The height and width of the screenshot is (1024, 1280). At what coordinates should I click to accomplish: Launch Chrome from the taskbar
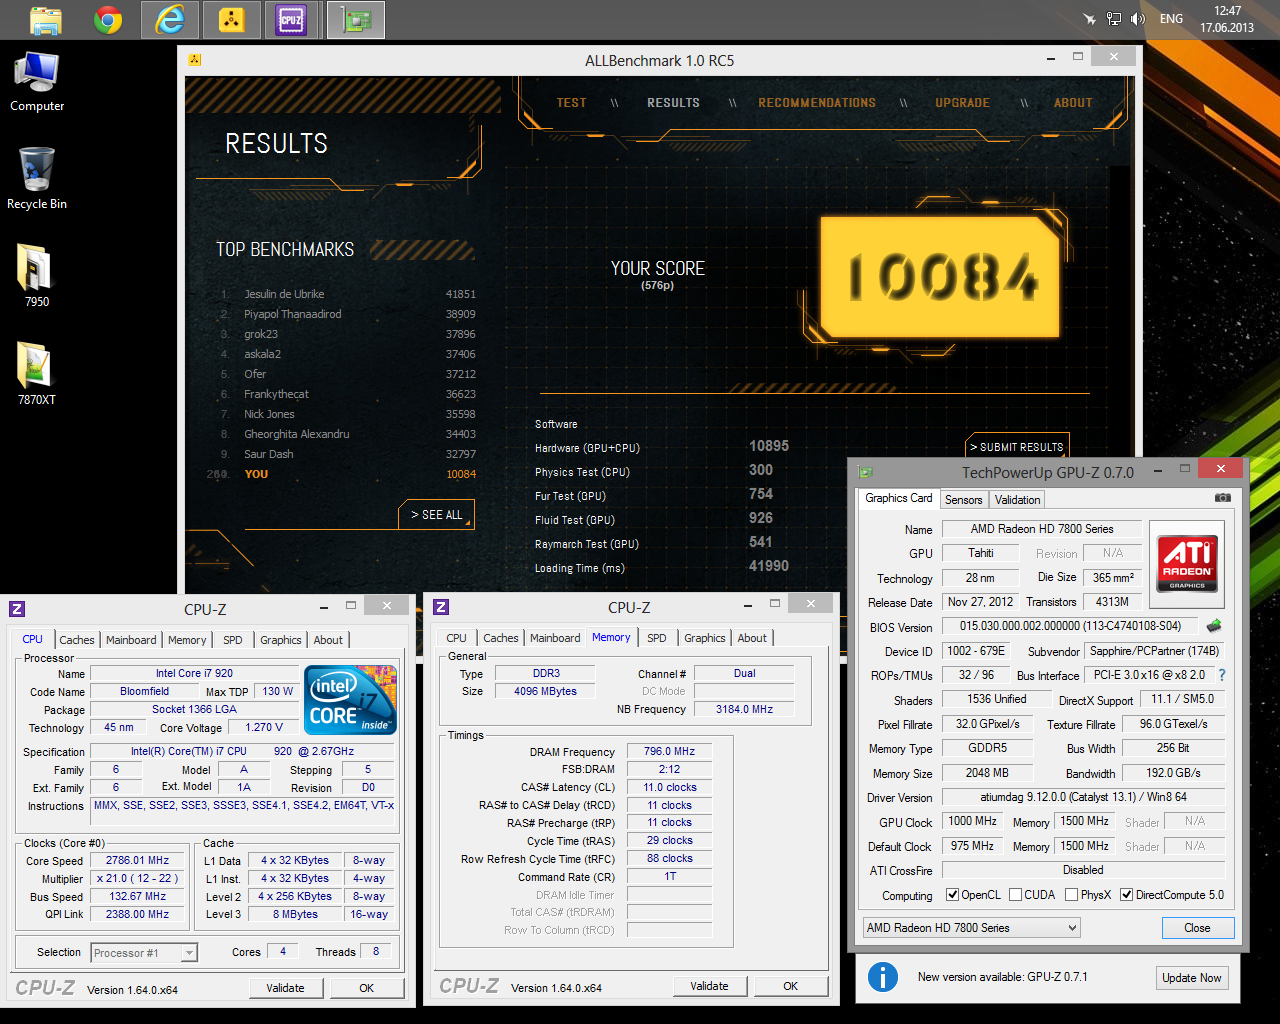point(108,20)
